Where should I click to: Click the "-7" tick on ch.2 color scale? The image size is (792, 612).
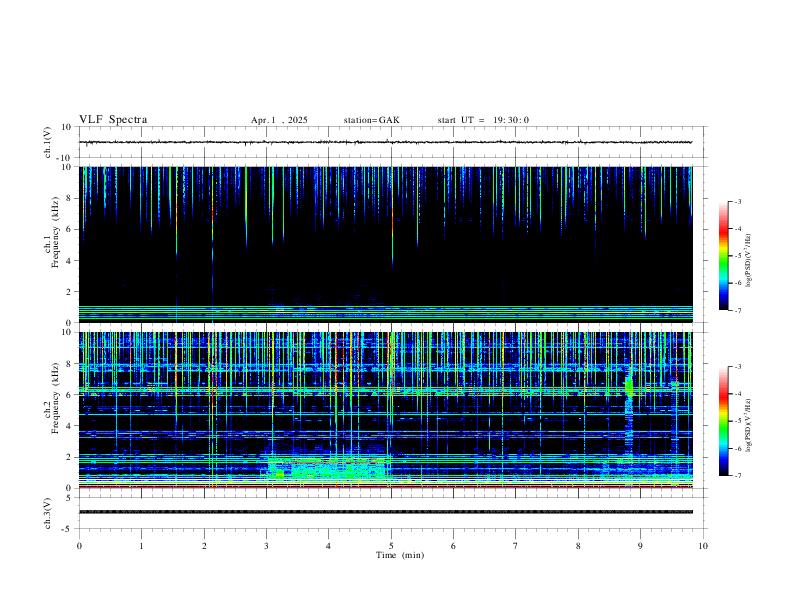[737, 476]
